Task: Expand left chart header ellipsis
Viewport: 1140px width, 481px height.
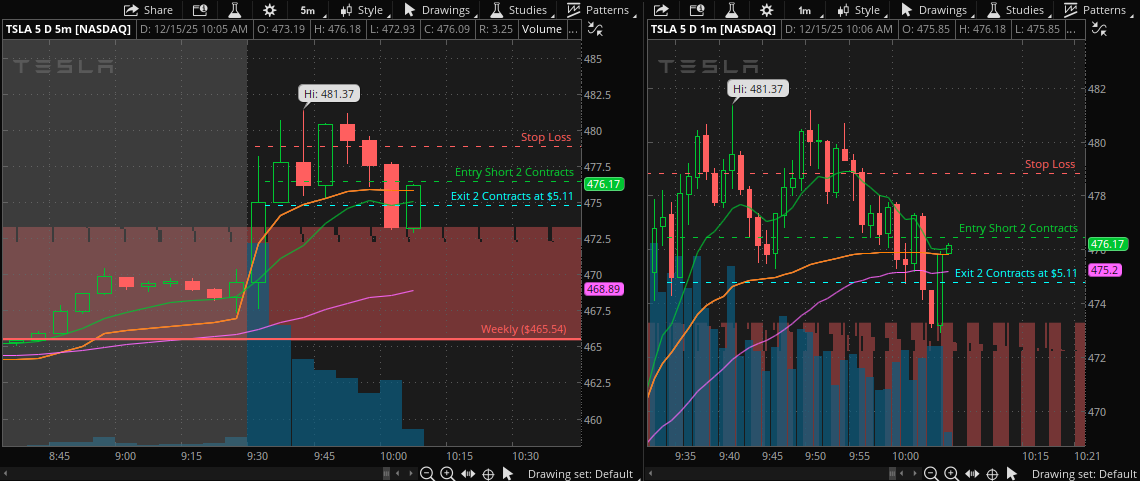Action: tap(573, 29)
